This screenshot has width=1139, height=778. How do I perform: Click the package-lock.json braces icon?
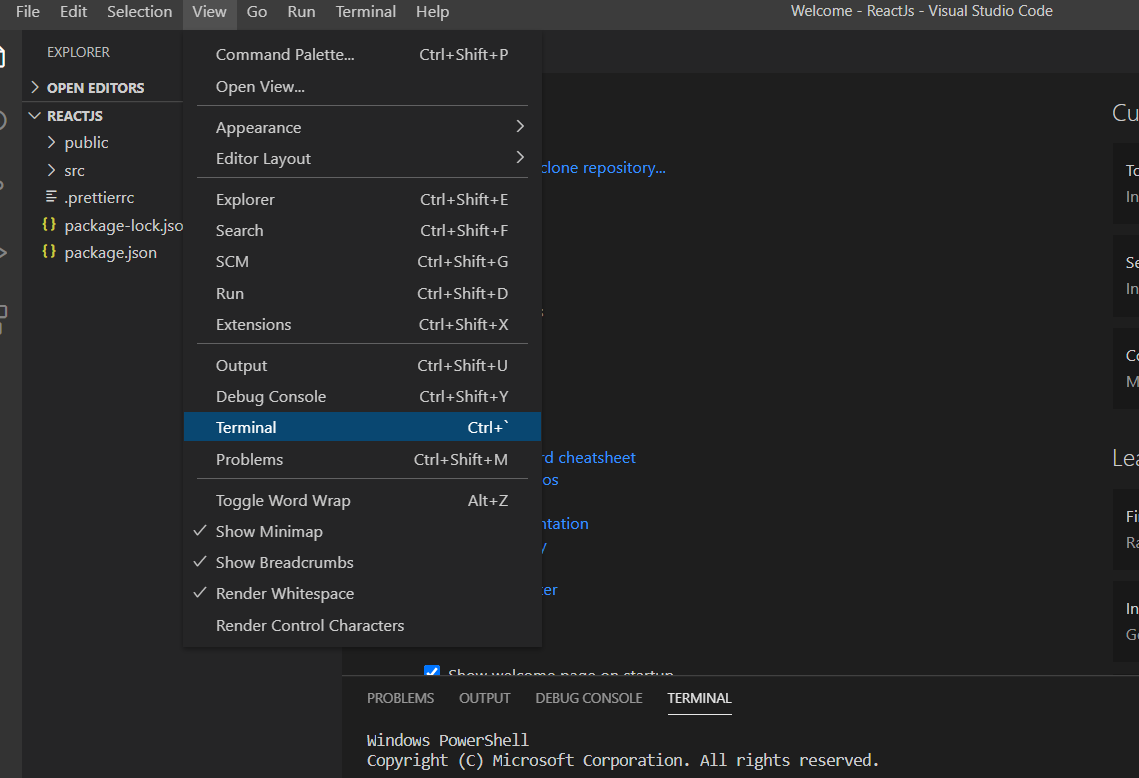pos(49,224)
